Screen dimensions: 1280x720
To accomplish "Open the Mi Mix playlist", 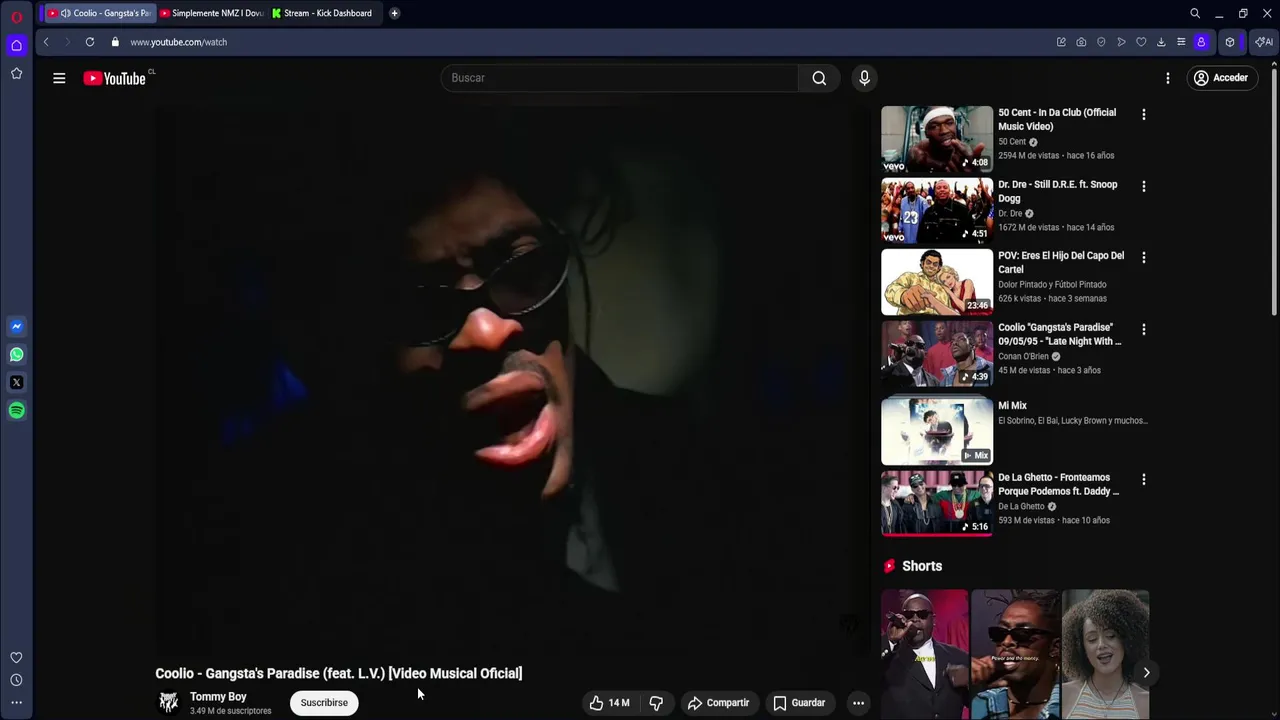I will [x=937, y=430].
